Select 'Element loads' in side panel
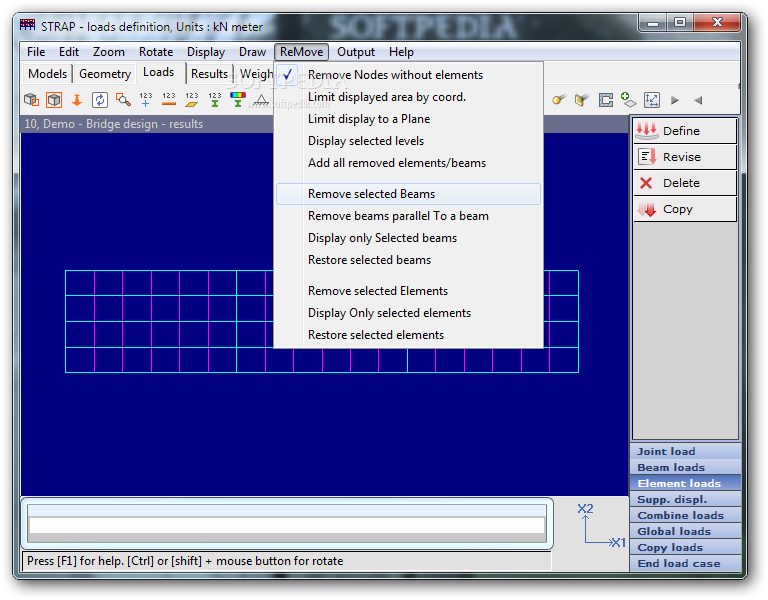The width and height of the screenshot is (768, 600). point(685,483)
